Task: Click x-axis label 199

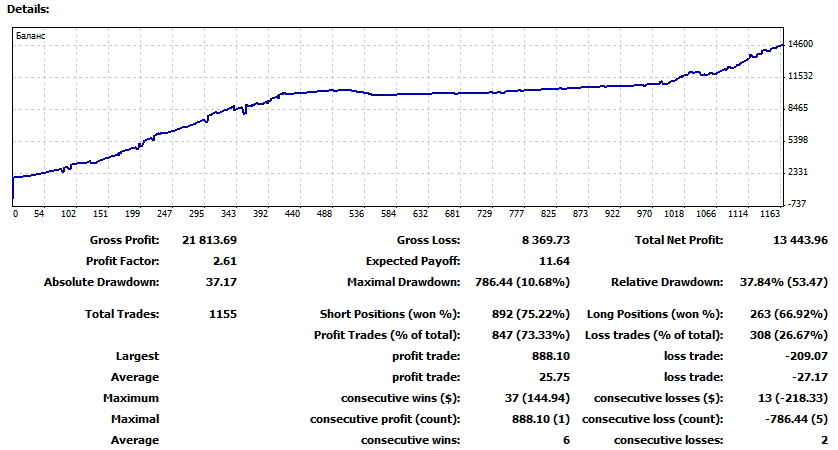Action: pyautogui.click(x=133, y=214)
